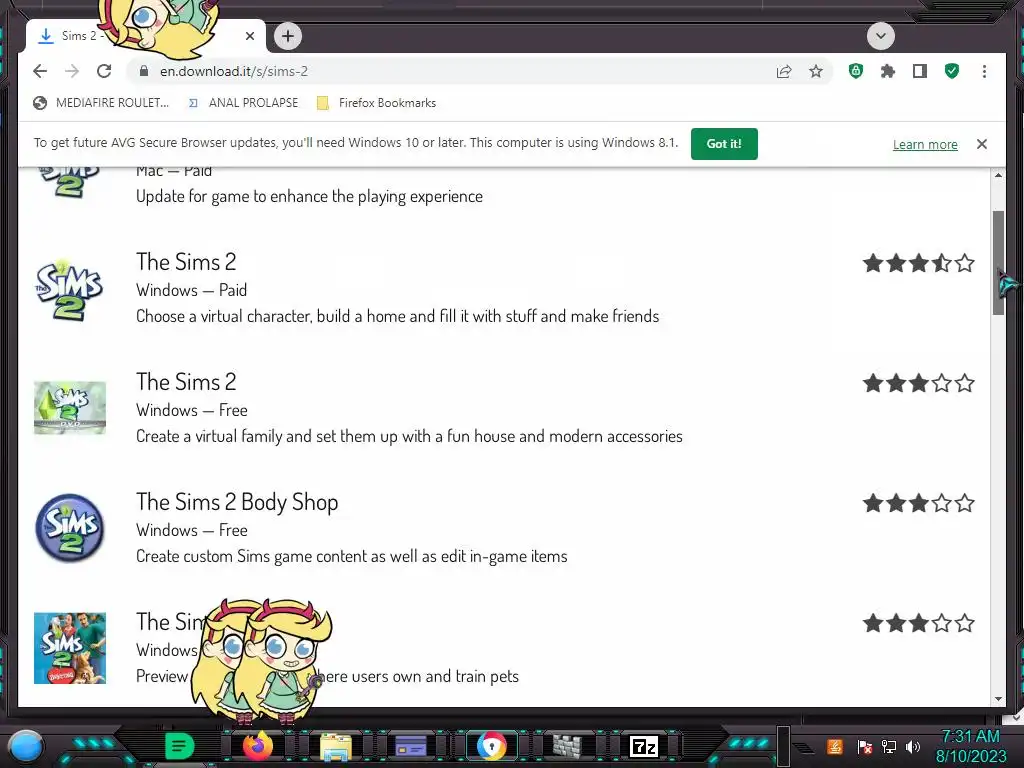The height and width of the screenshot is (768, 1024).
Task: Open the browser three-dot menu
Action: (984, 71)
